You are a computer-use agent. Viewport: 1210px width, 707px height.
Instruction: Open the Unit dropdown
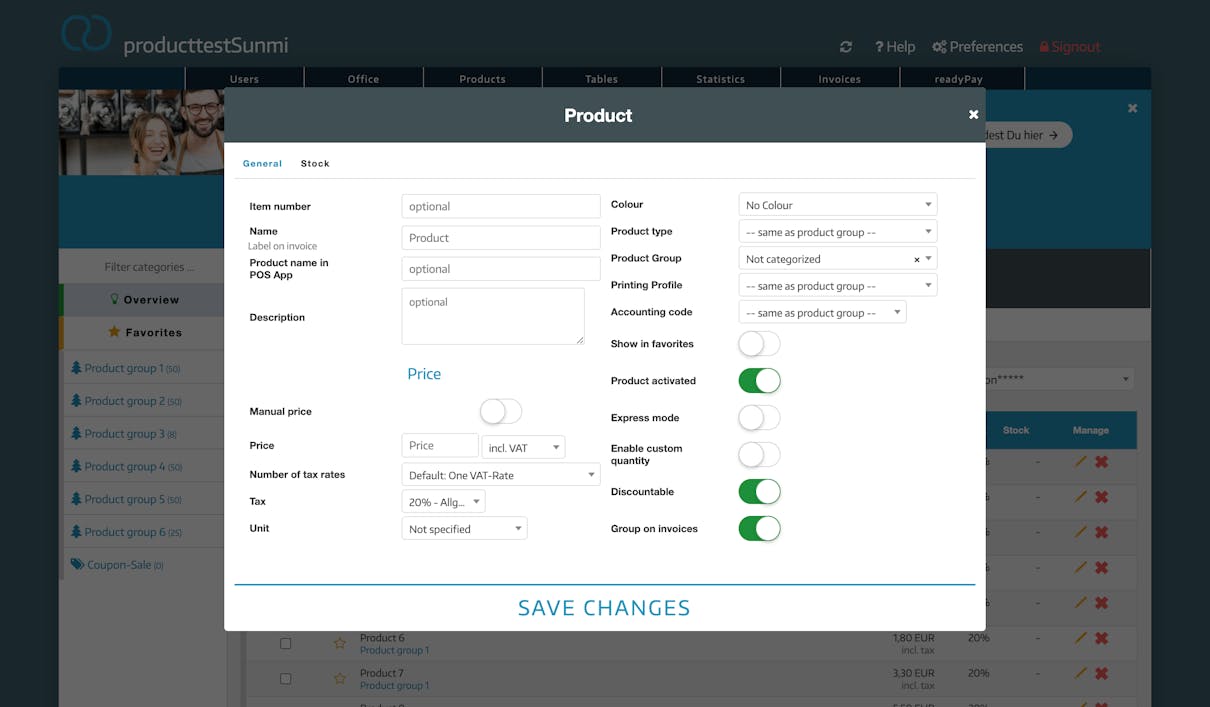pos(464,529)
